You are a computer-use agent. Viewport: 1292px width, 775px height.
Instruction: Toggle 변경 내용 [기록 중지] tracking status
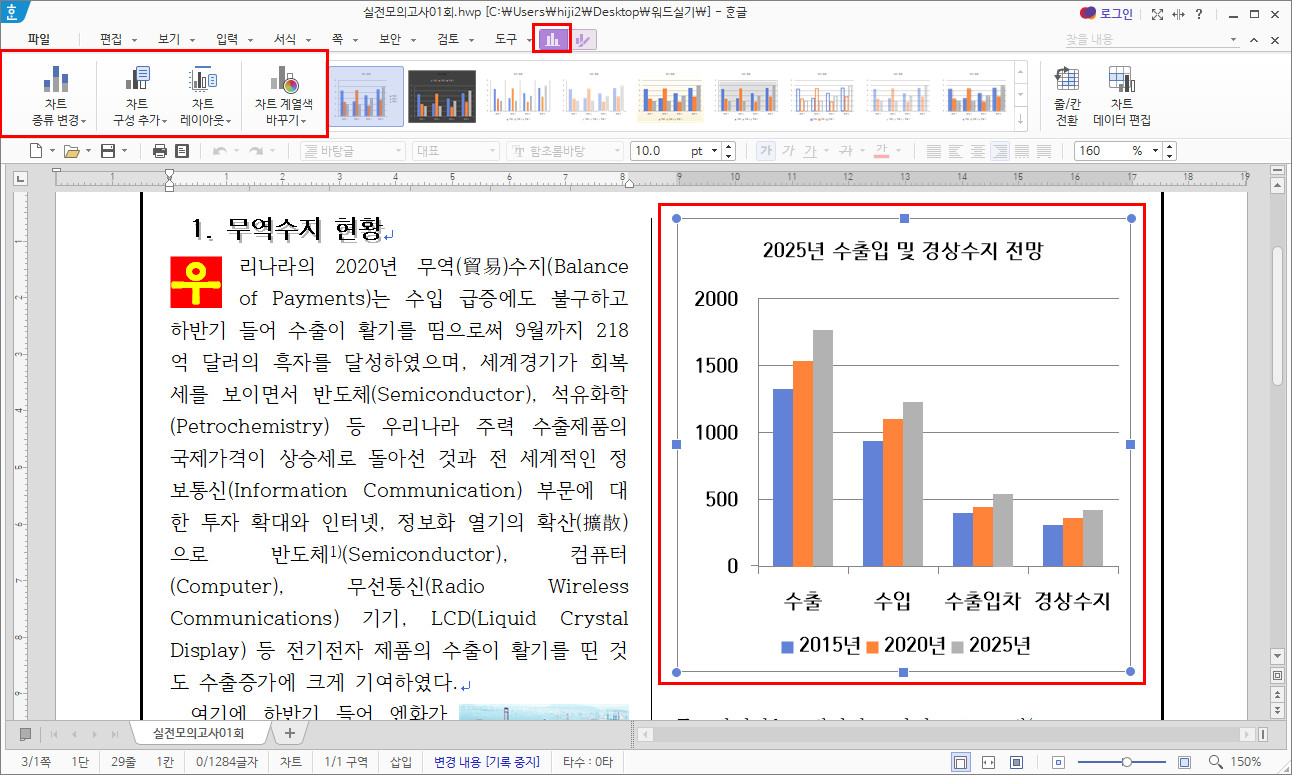[487, 762]
